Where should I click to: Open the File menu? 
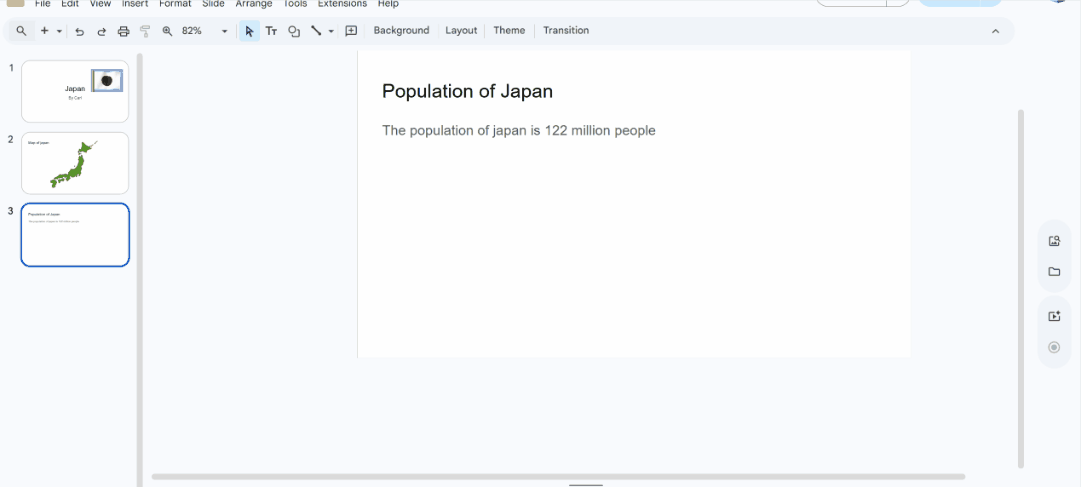(x=42, y=3)
